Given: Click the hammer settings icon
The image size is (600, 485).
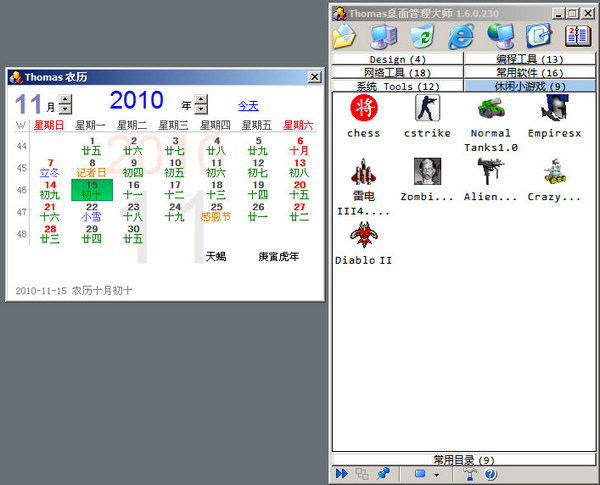Looking at the screenshot, I should [469, 474].
